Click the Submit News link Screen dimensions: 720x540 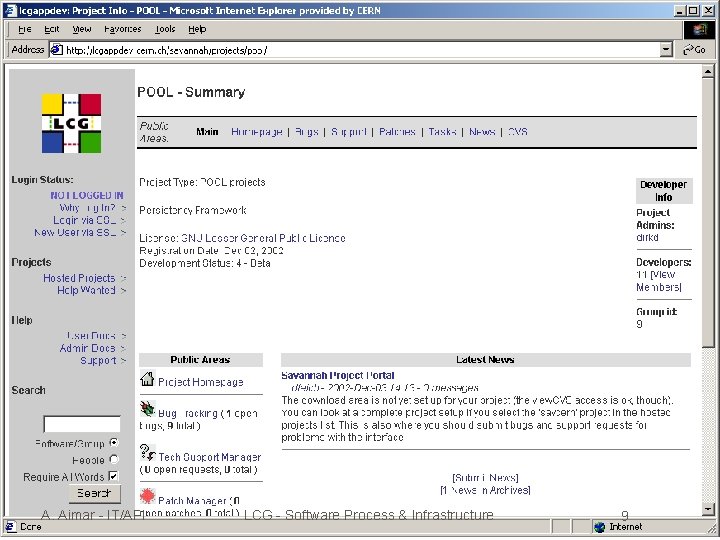485,478
